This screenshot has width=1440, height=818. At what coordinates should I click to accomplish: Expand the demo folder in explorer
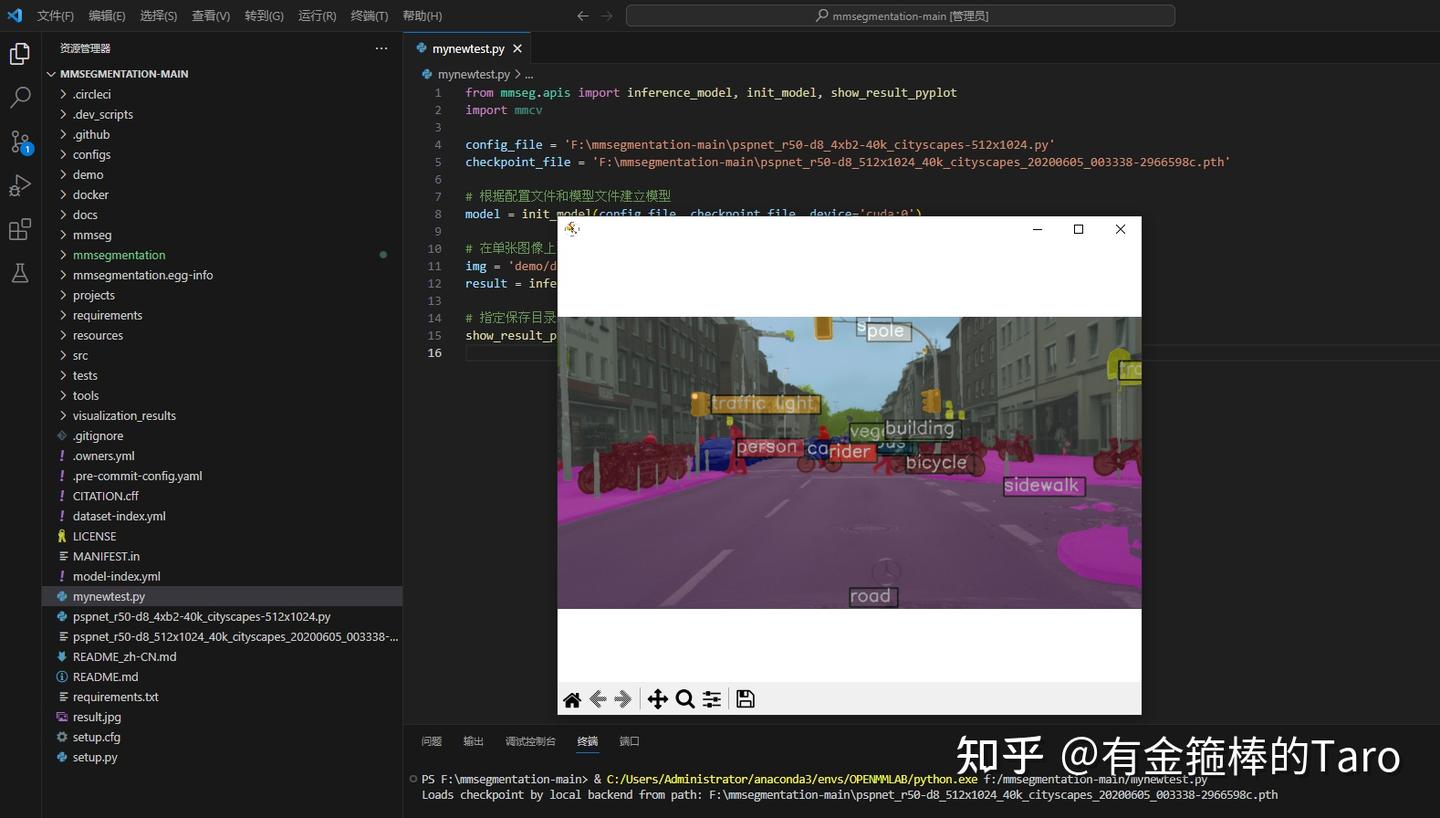(x=88, y=175)
